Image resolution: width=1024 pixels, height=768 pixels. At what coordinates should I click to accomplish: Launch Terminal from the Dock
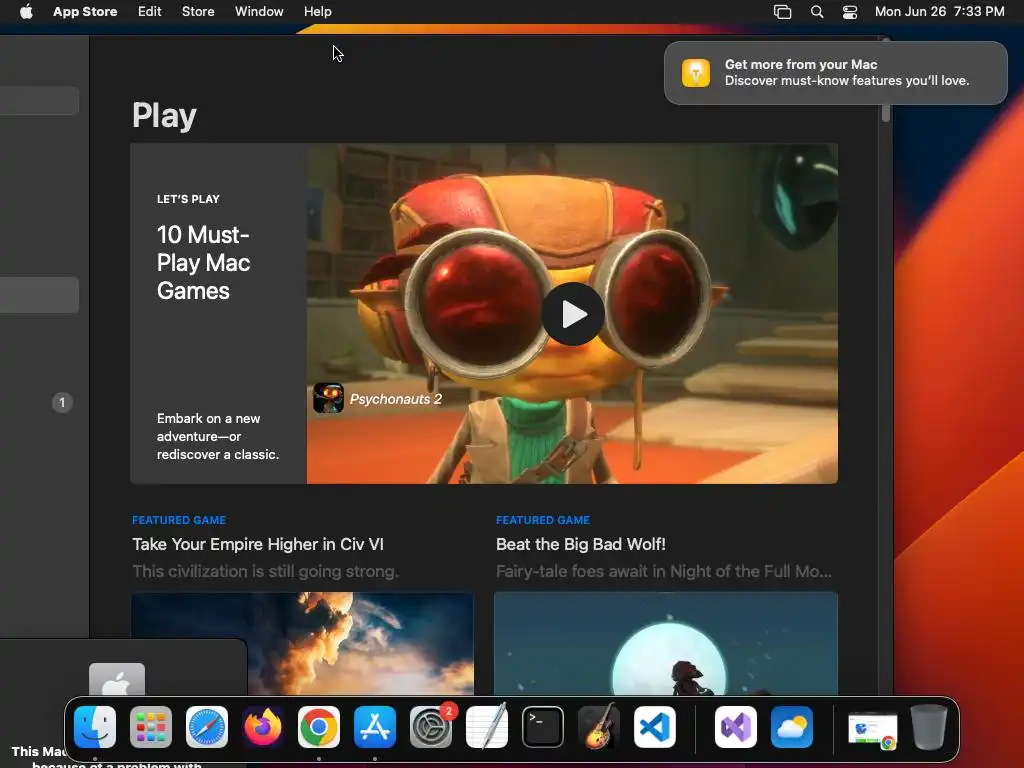543,727
